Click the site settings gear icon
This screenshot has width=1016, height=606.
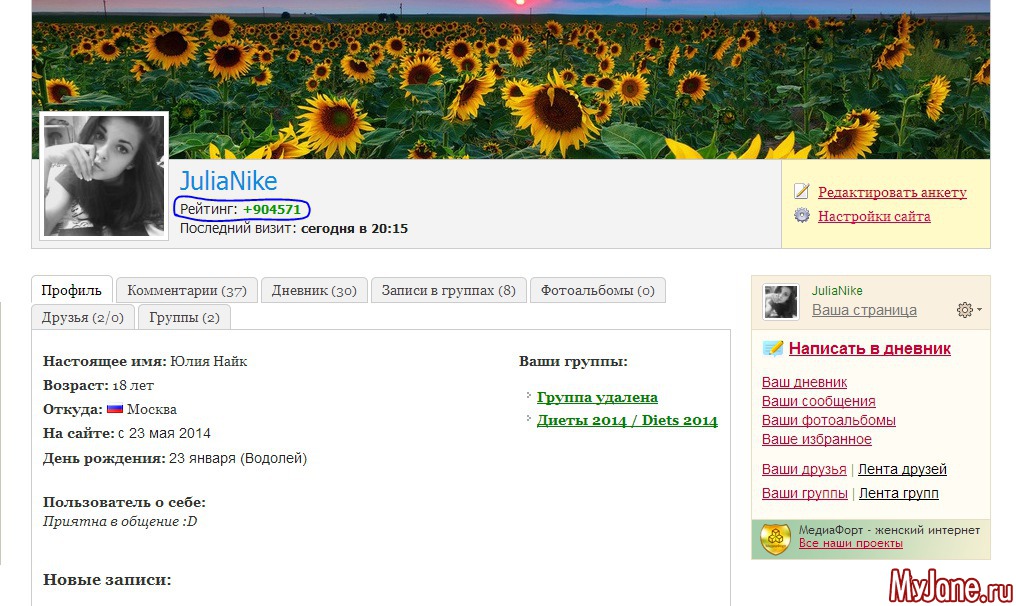(x=801, y=216)
